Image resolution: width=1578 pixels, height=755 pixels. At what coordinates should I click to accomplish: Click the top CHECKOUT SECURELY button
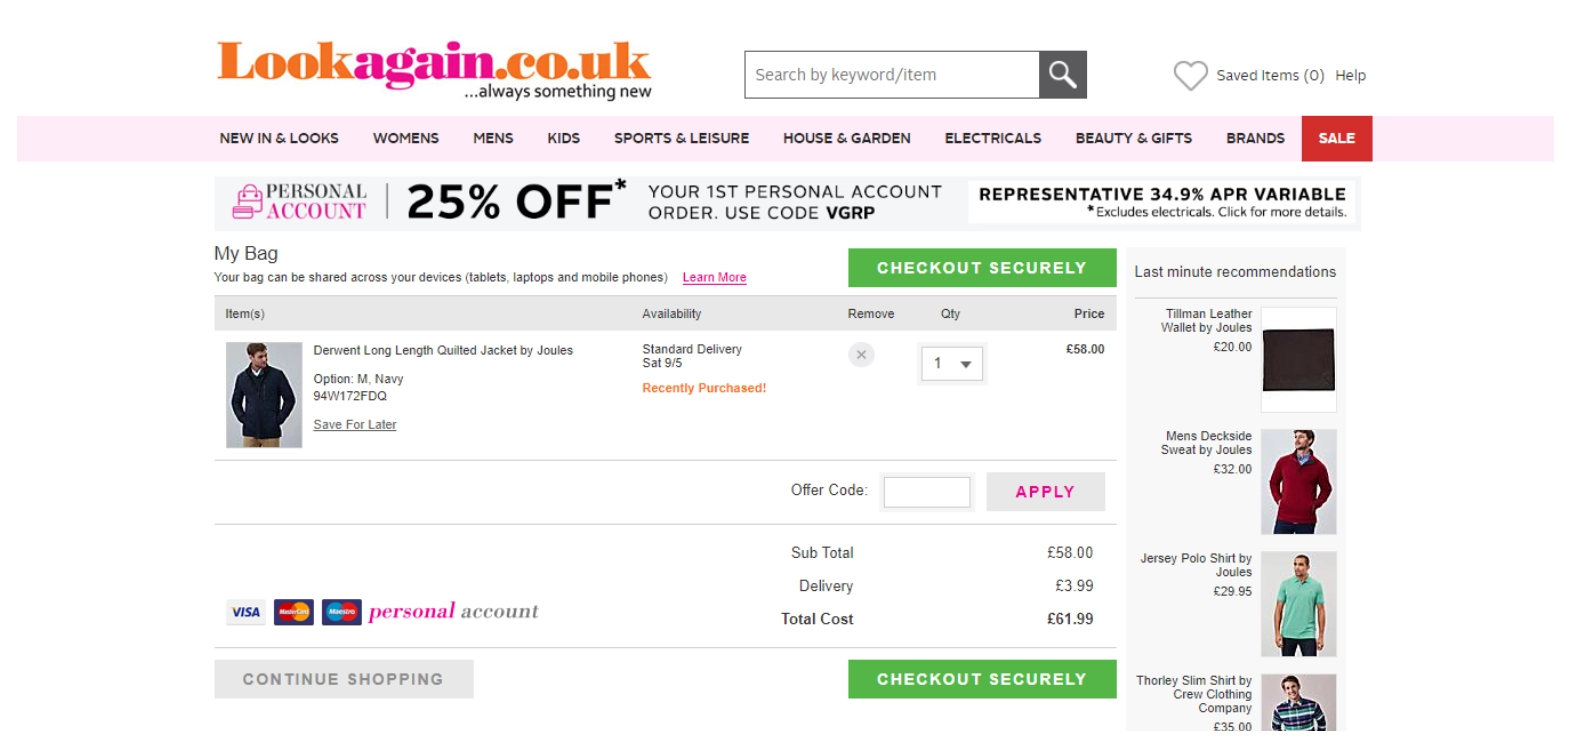(982, 268)
